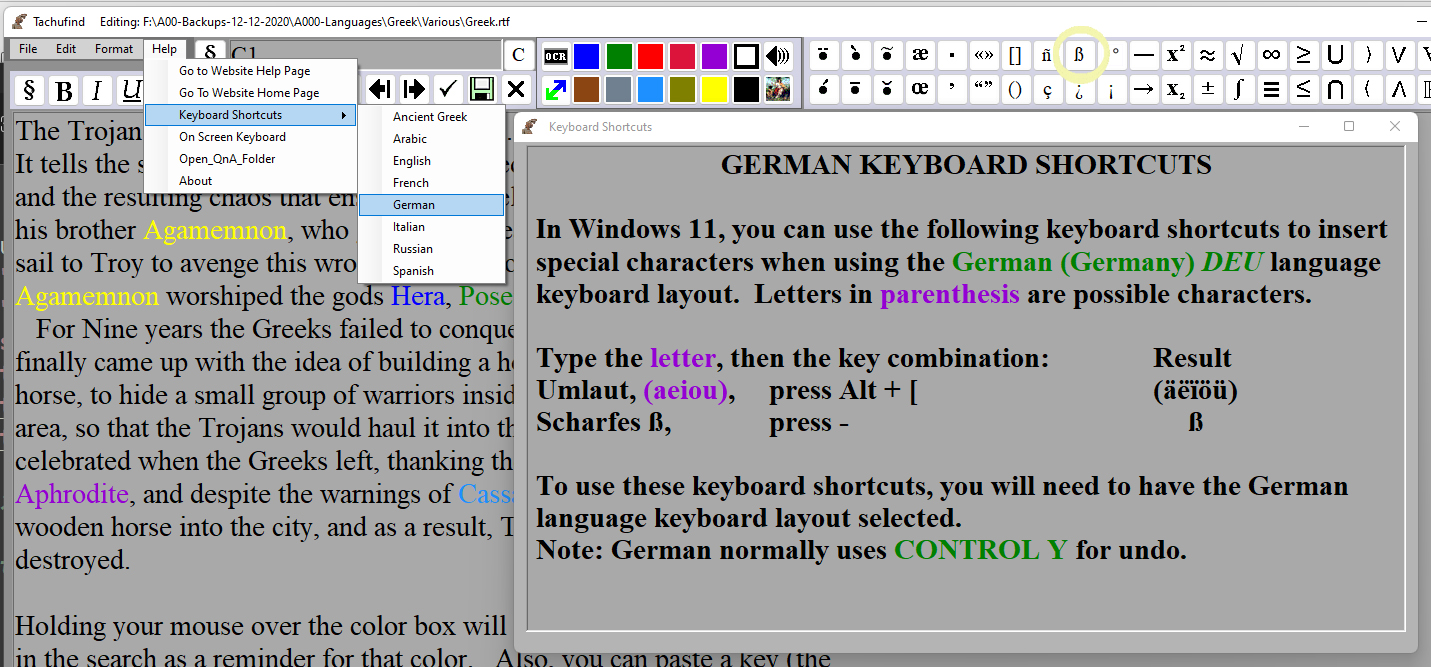
Task: Select the yellow color swatch
Action: 714,89
